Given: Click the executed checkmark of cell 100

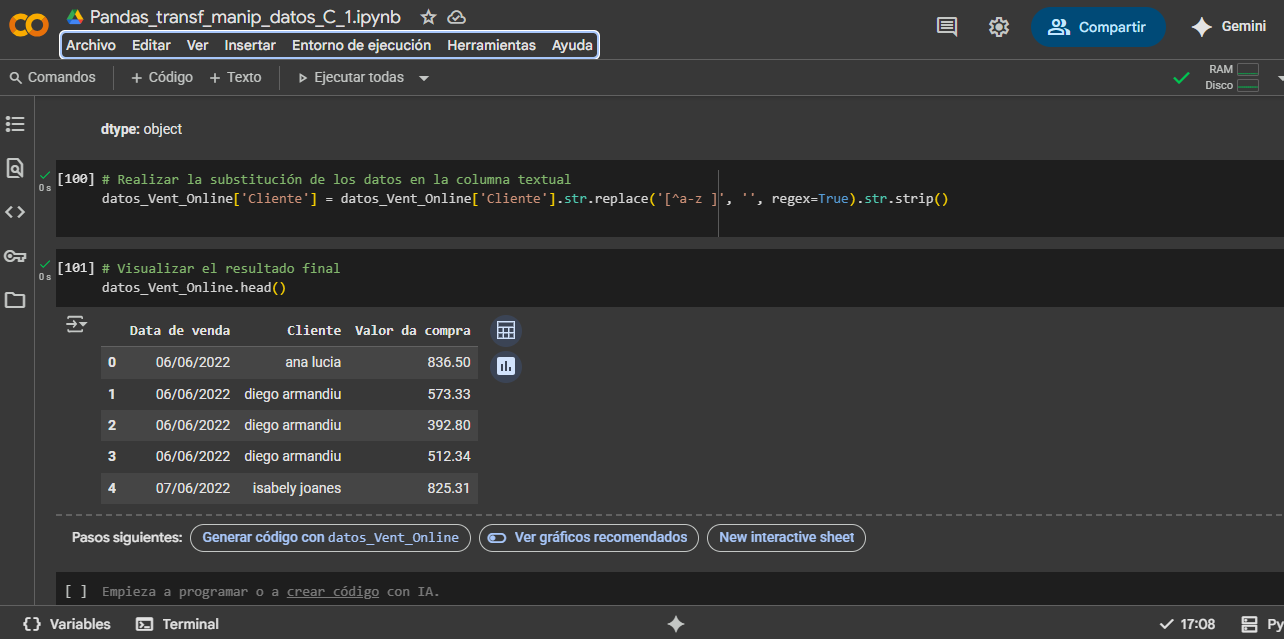Looking at the screenshot, I should (x=45, y=175).
